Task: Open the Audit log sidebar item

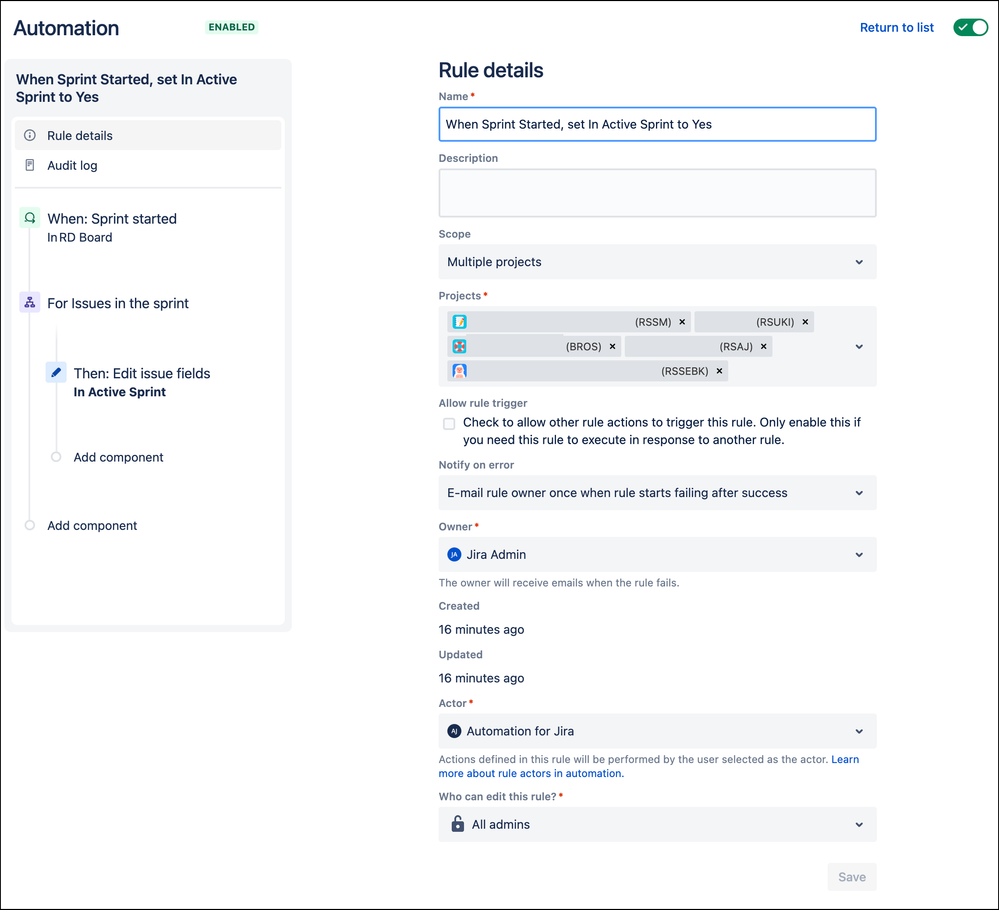Action: [148, 165]
